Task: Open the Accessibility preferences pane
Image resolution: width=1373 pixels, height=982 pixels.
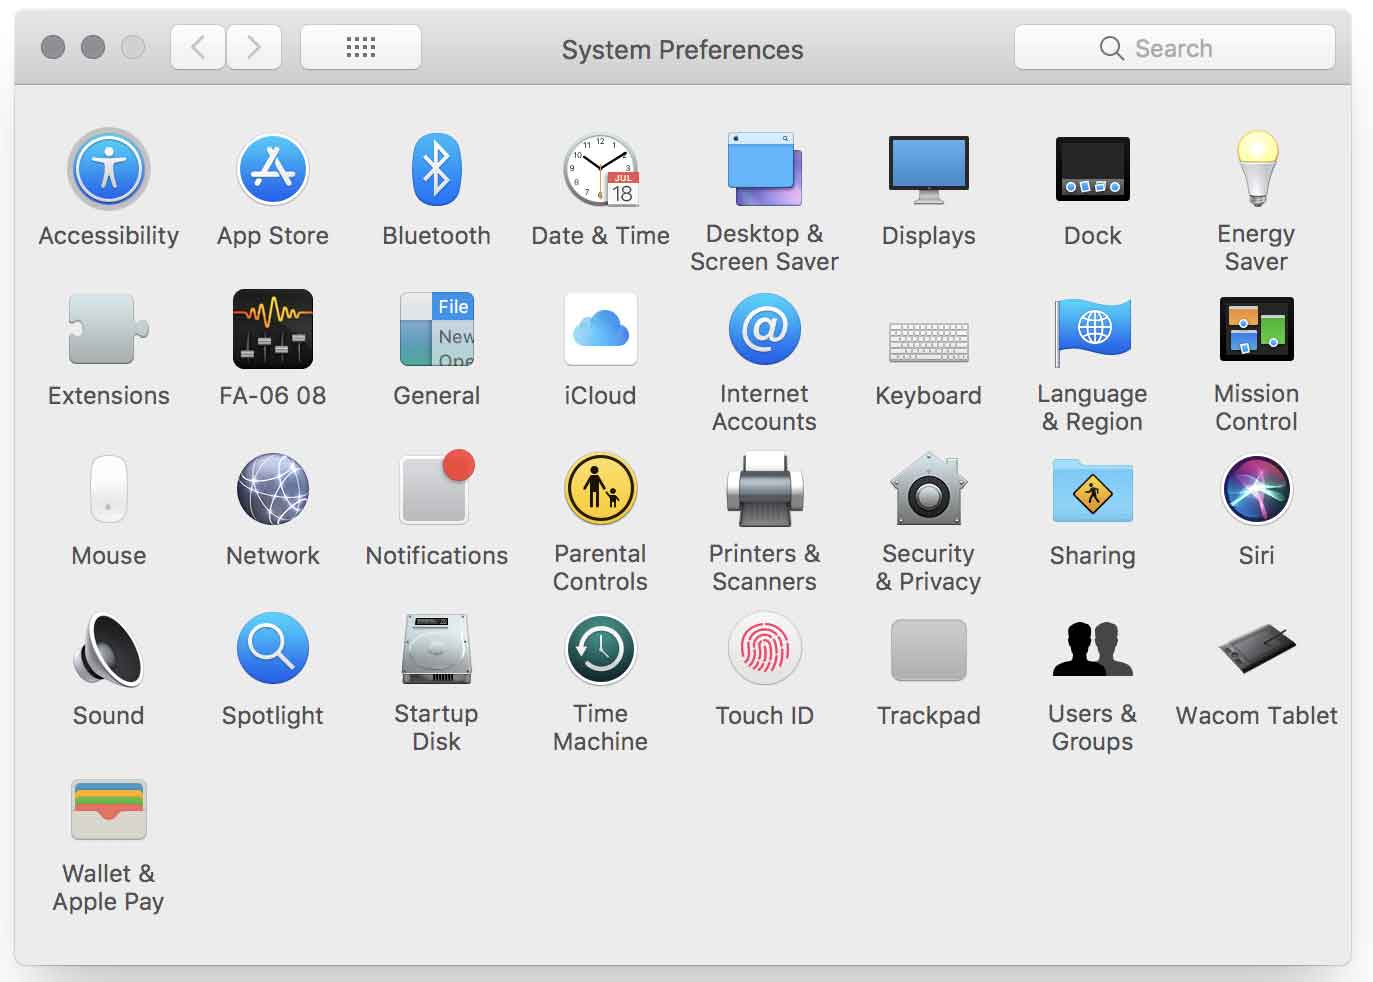Action: point(109,169)
